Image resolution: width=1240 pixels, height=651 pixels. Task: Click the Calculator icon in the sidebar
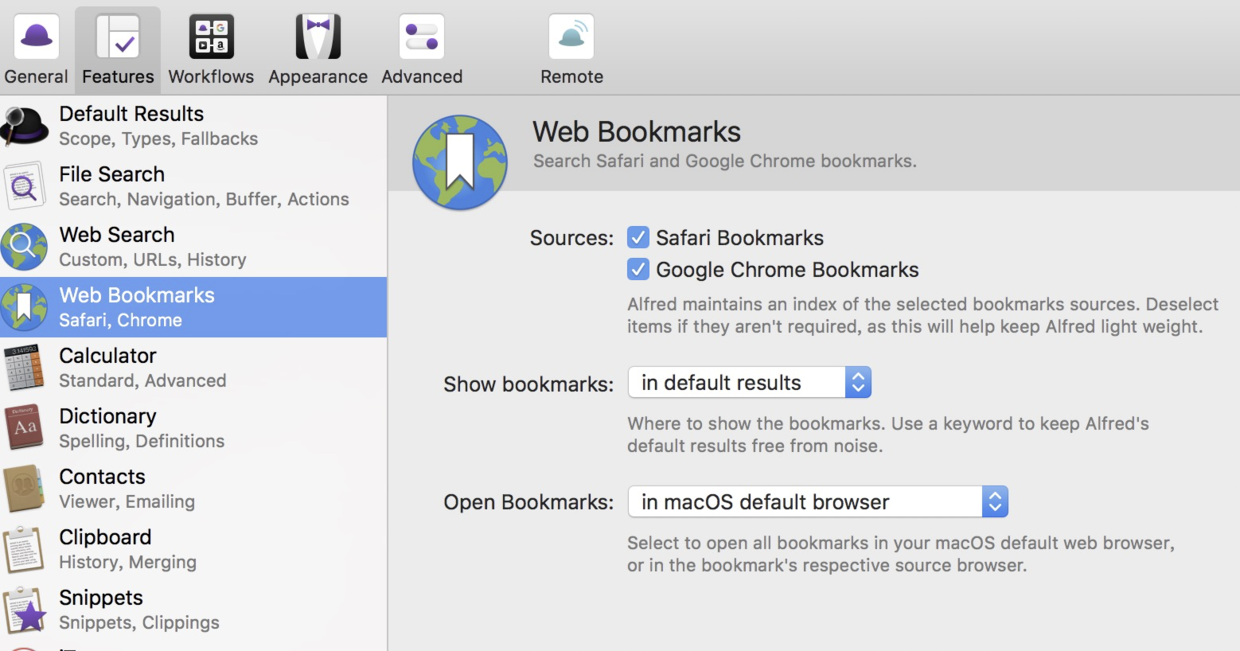click(x=24, y=368)
